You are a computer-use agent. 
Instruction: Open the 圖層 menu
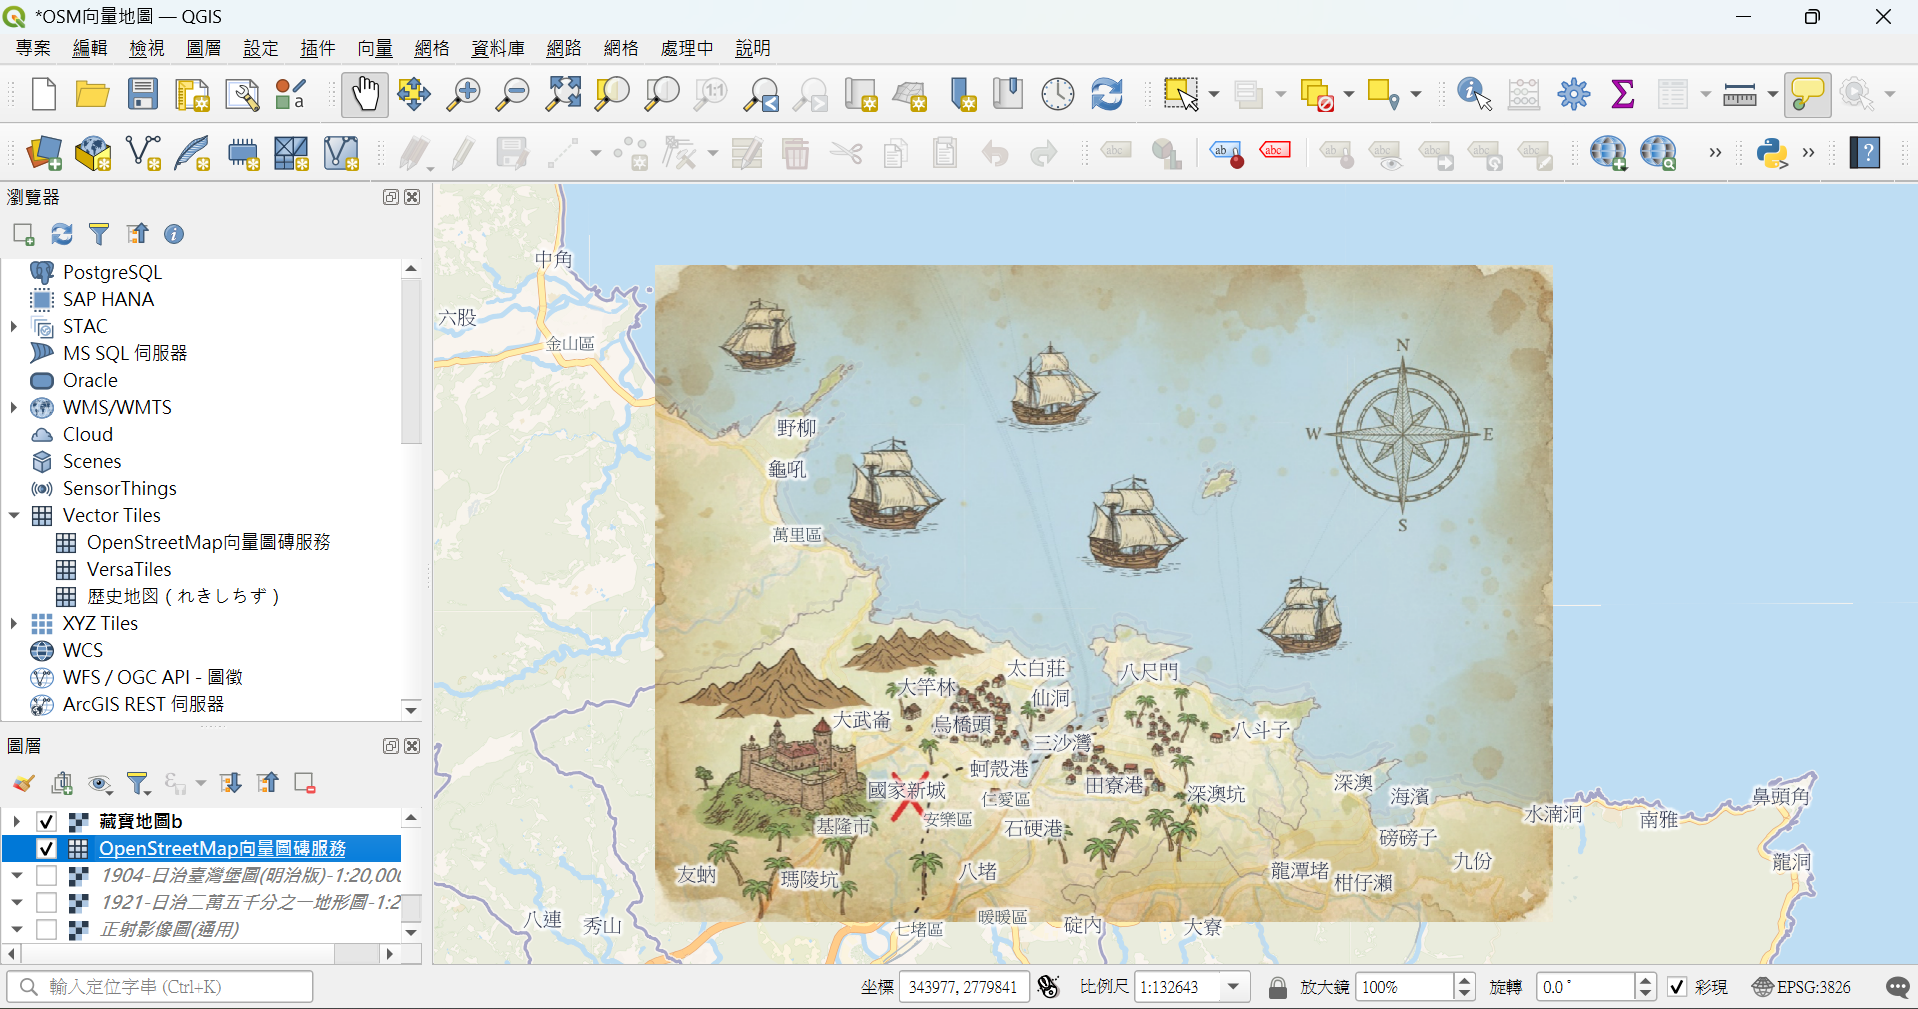204,49
